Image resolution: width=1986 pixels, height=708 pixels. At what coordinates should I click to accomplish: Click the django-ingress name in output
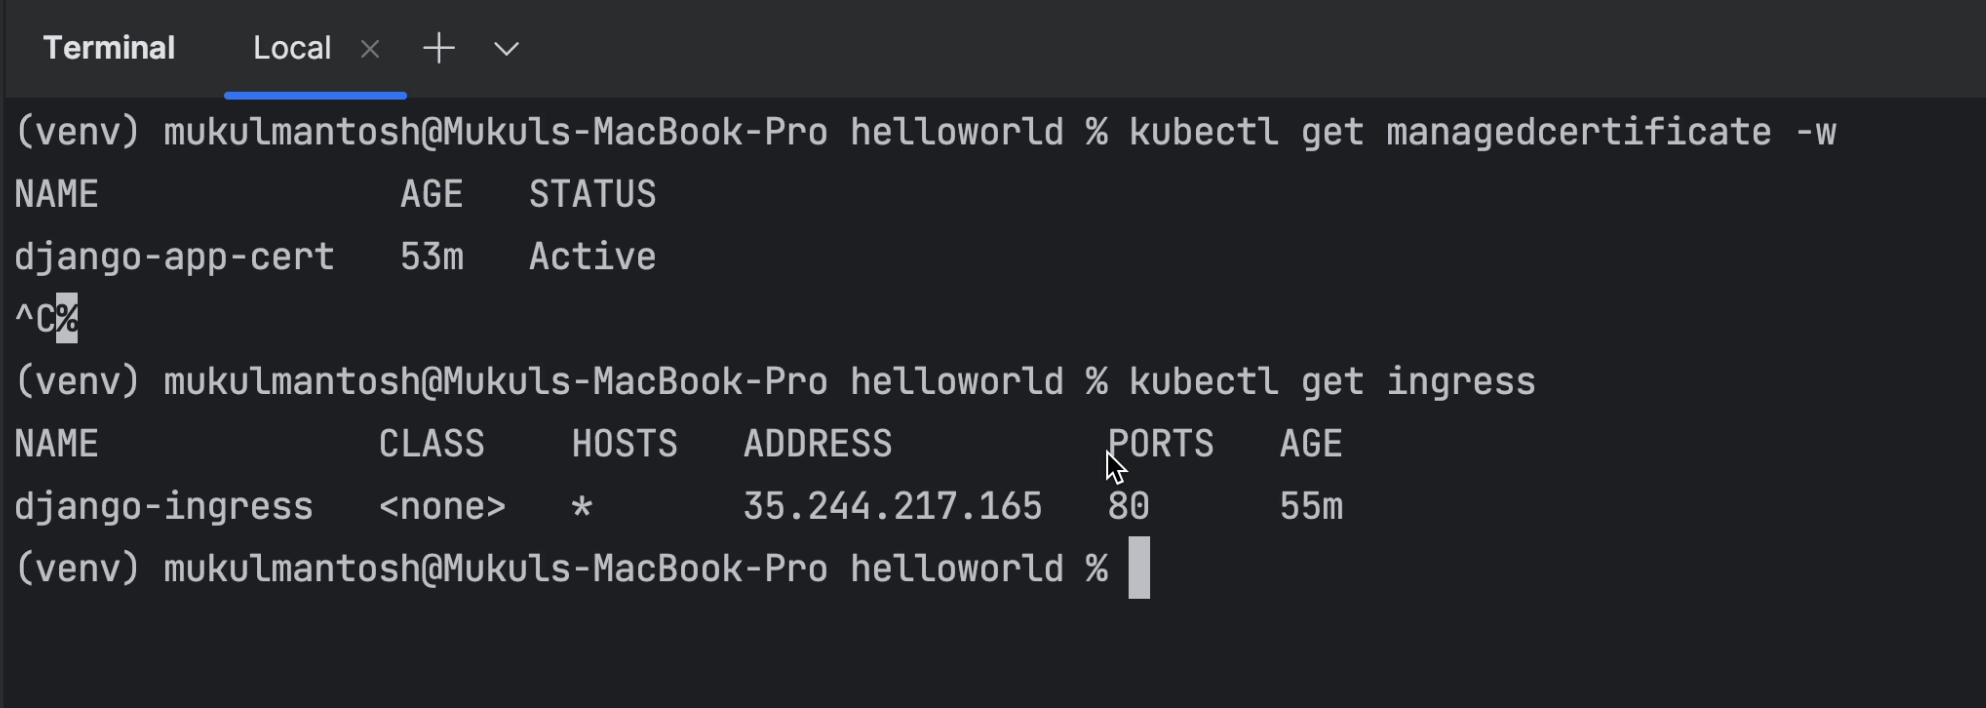point(164,507)
